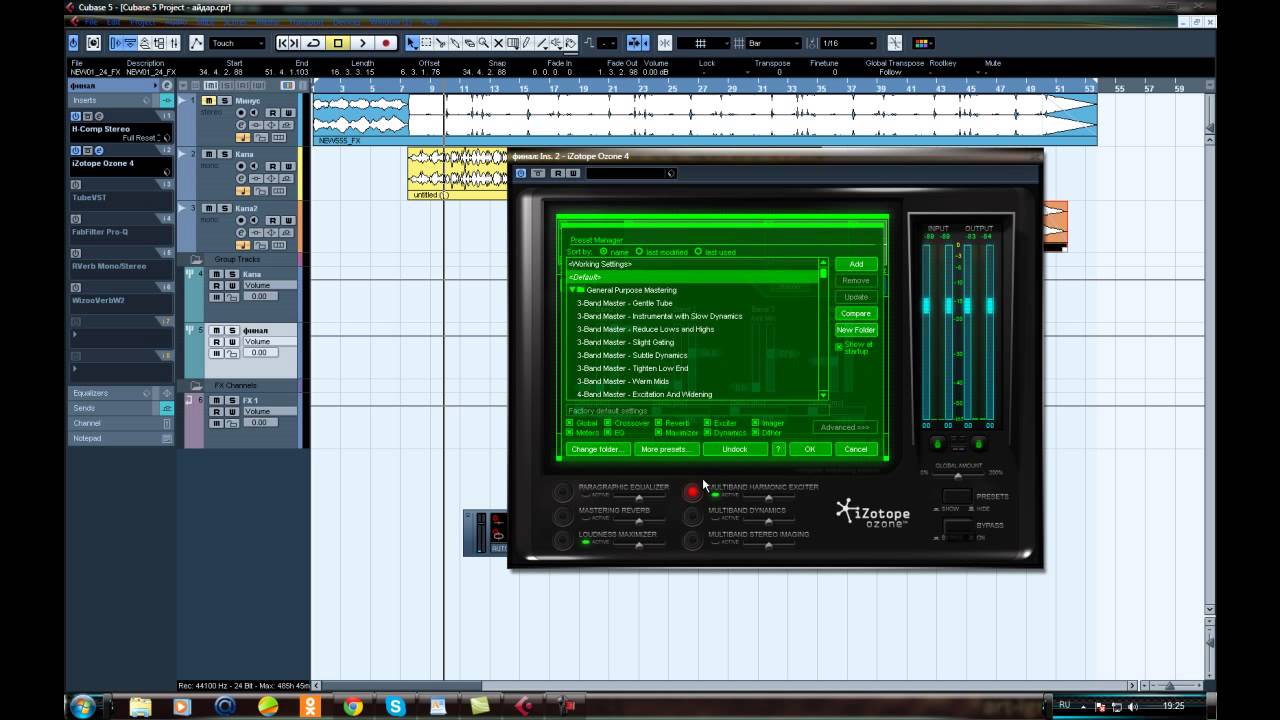Screen dimensions: 1280x720
Task: Open the 1/16 quantize dropdown
Action: click(848, 43)
